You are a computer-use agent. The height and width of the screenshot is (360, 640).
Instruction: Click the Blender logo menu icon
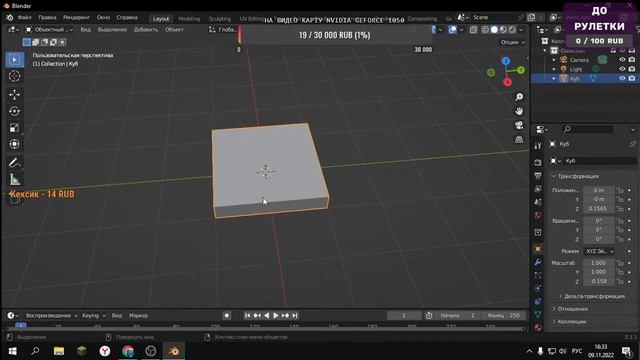click(9, 18)
